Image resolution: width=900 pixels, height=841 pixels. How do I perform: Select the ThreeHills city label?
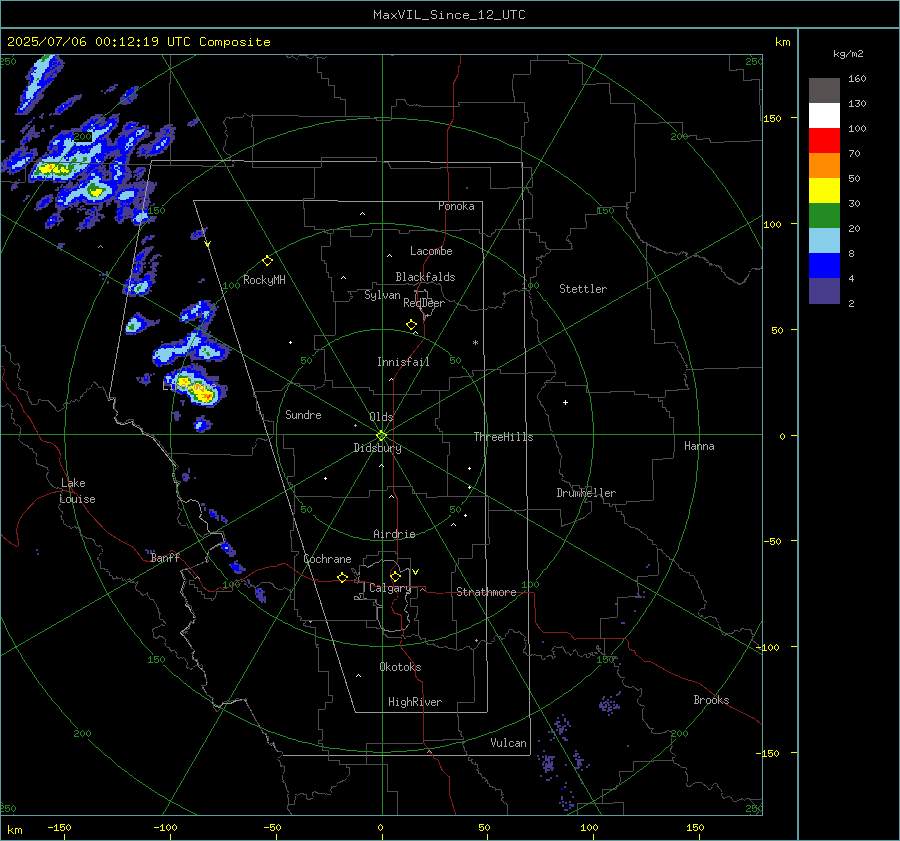coord(503,437)
